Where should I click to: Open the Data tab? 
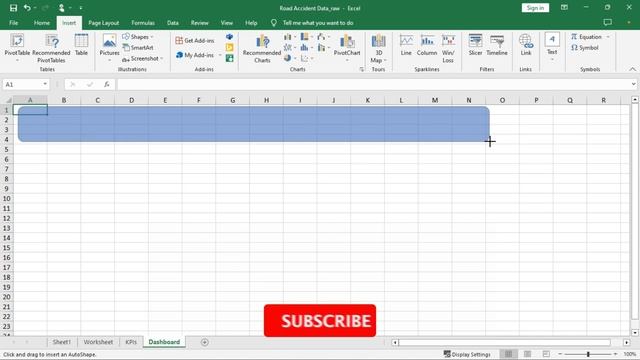pos(173,23)
